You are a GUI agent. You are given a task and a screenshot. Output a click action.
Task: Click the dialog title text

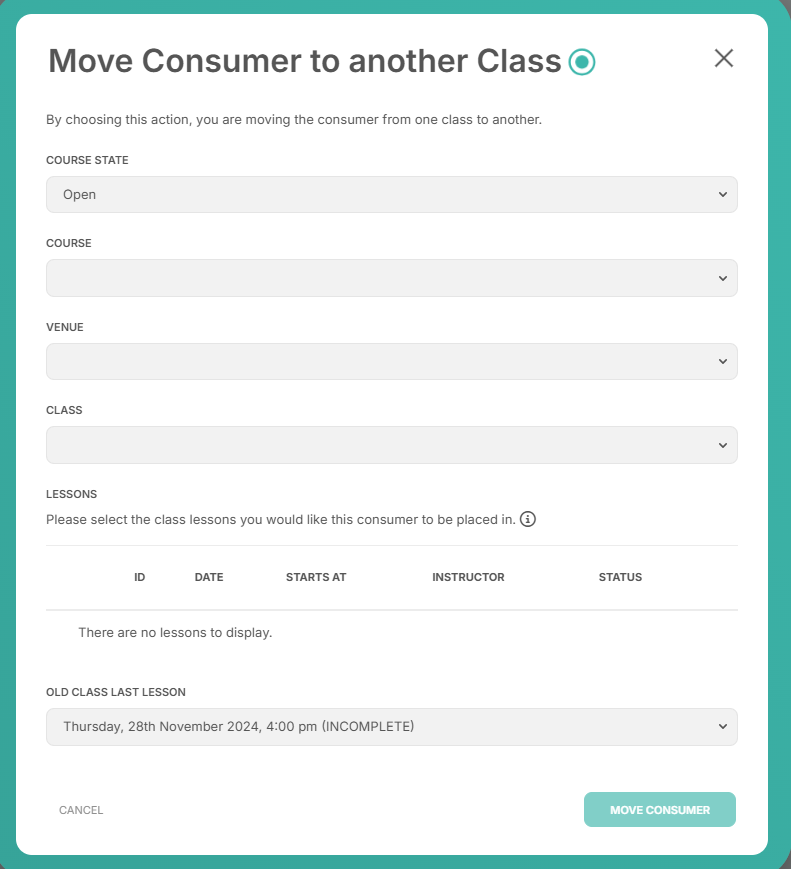pos(305,60)
